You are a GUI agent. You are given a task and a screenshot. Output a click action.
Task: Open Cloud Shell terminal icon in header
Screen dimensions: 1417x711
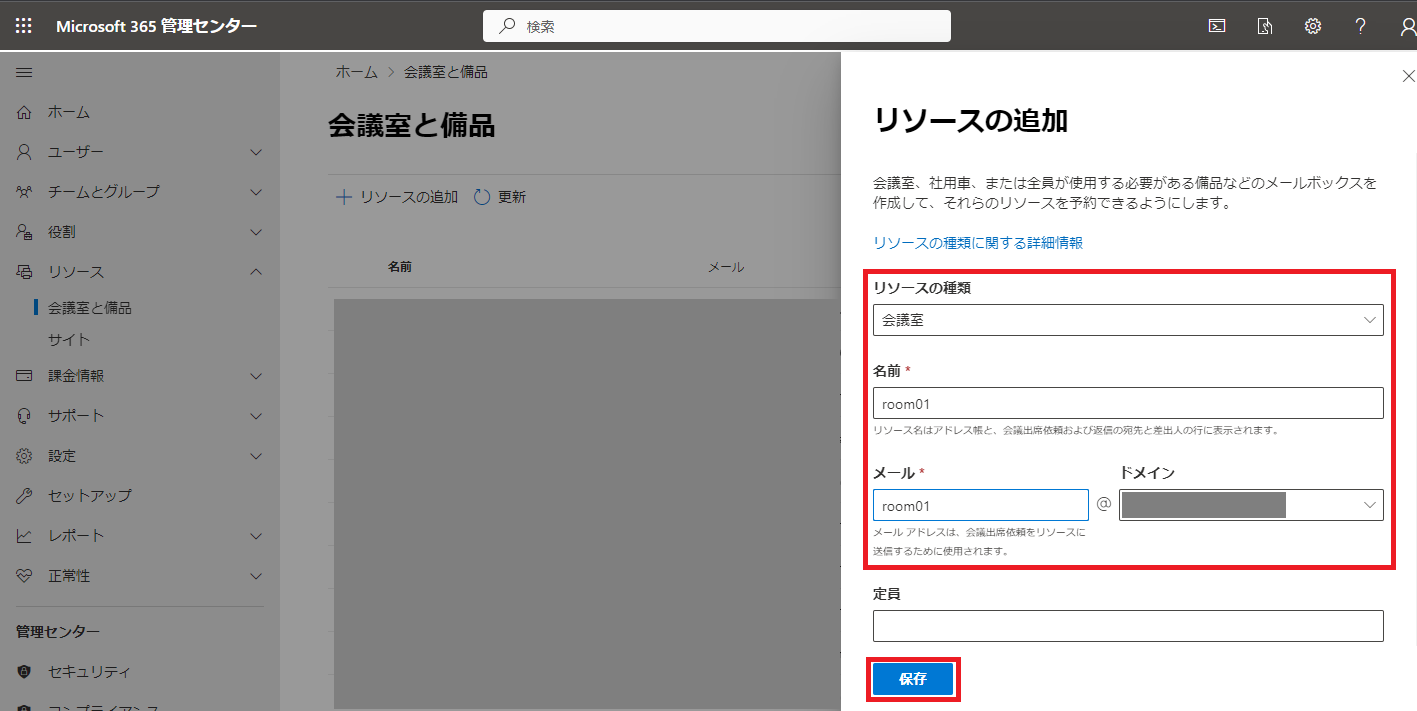click(1217, 26)
